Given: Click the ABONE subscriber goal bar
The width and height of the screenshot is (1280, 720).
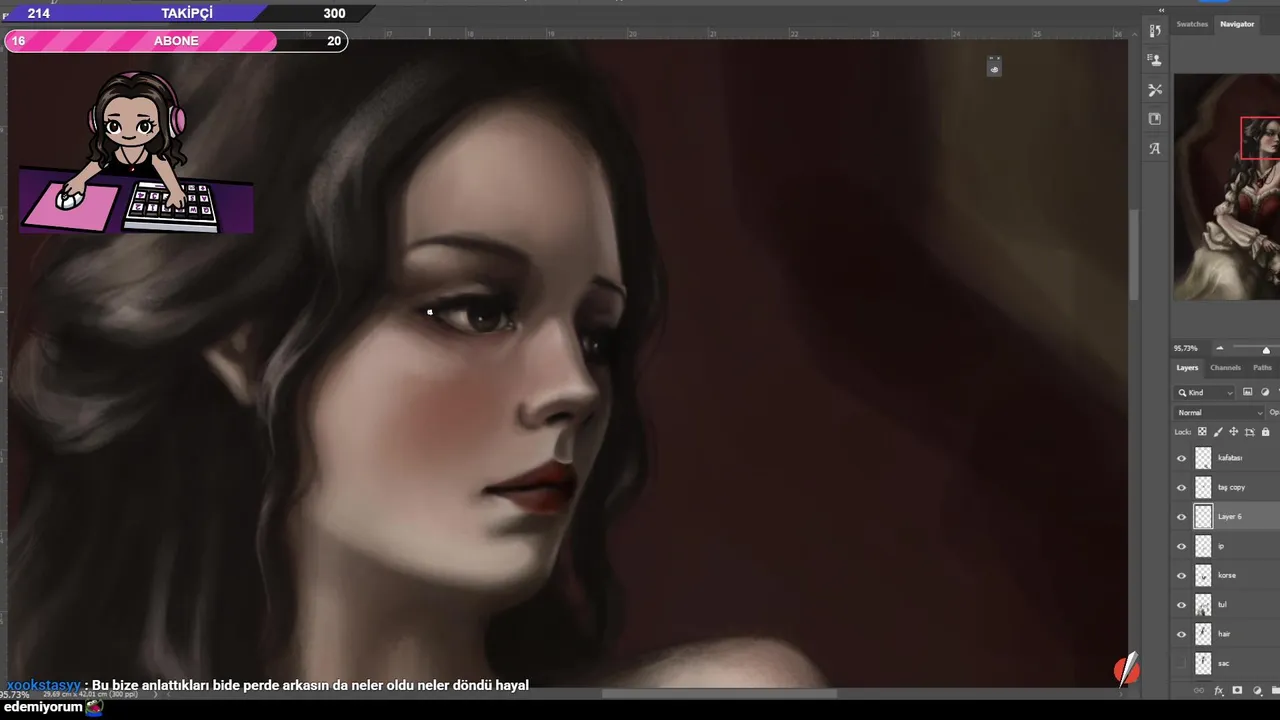Looking at the screenshot, I should [176, 41].
